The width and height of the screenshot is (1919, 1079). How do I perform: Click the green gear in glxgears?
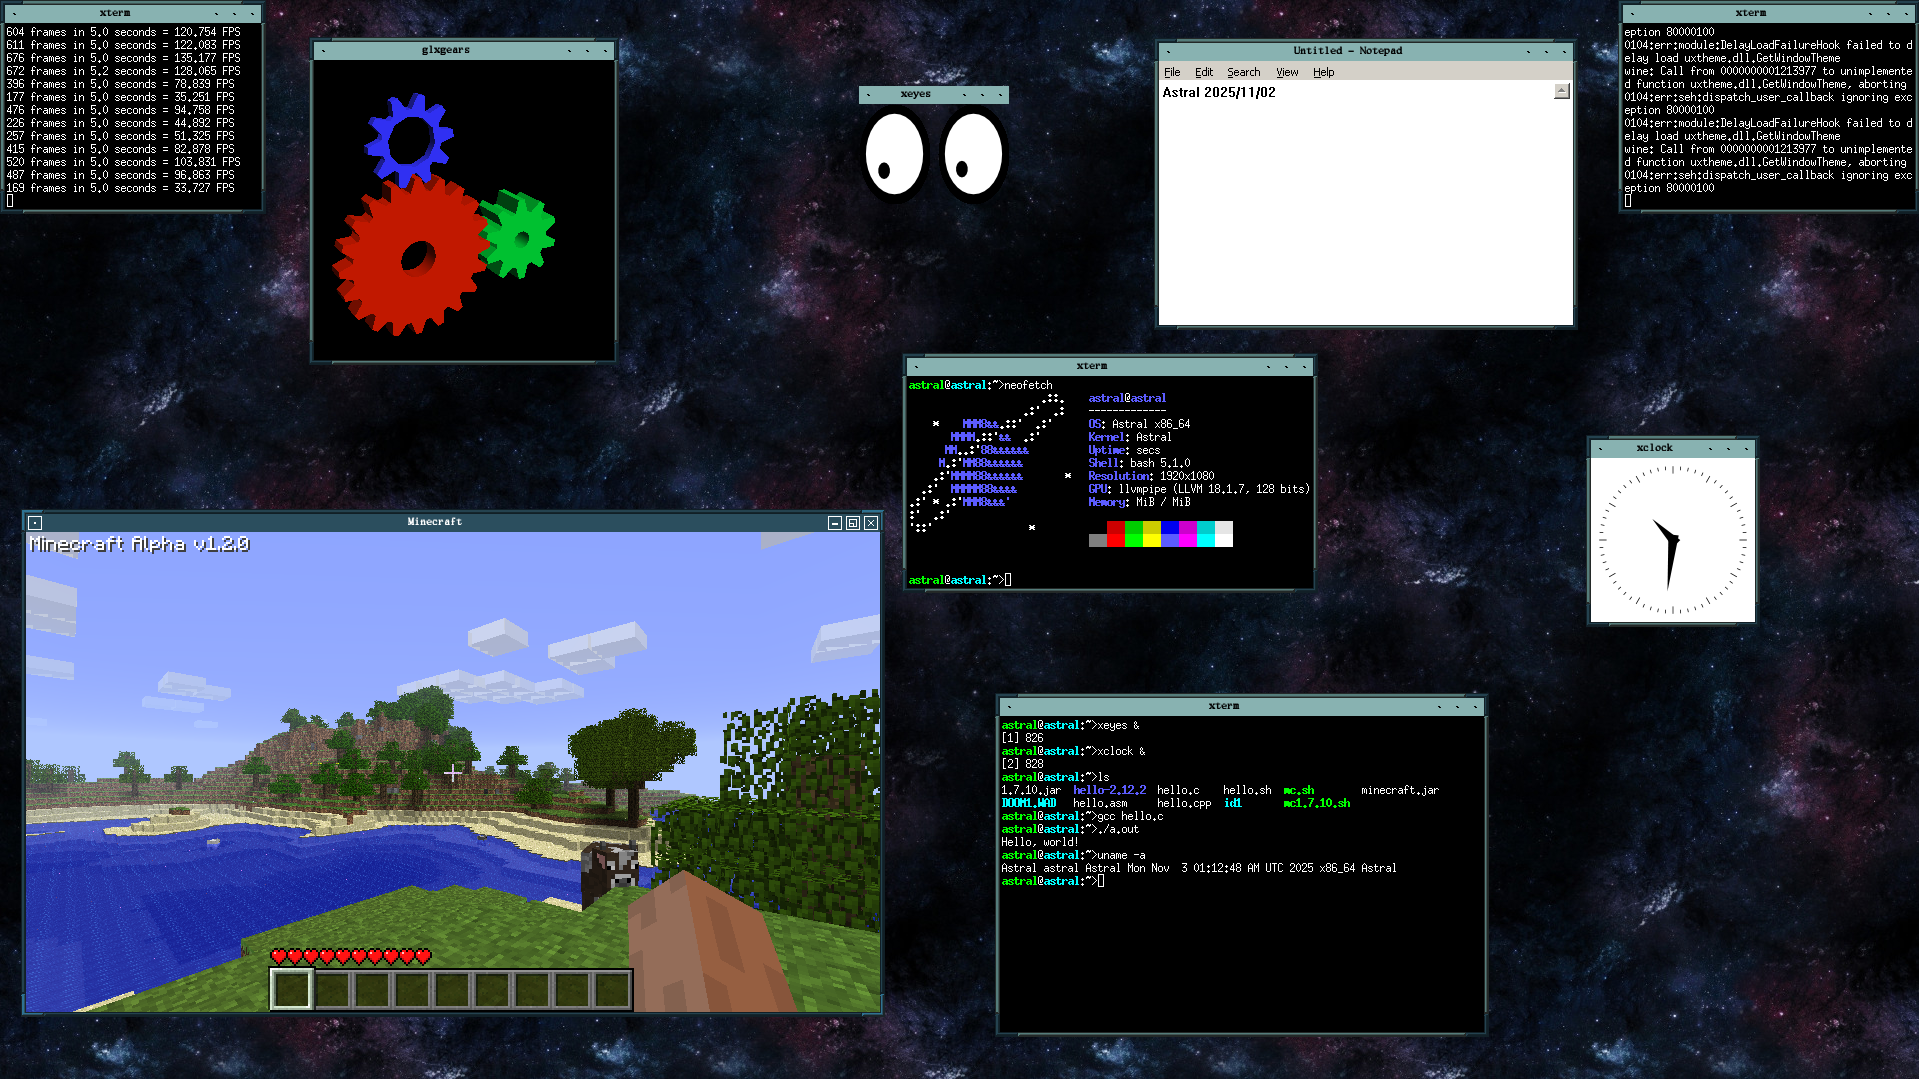519,236
